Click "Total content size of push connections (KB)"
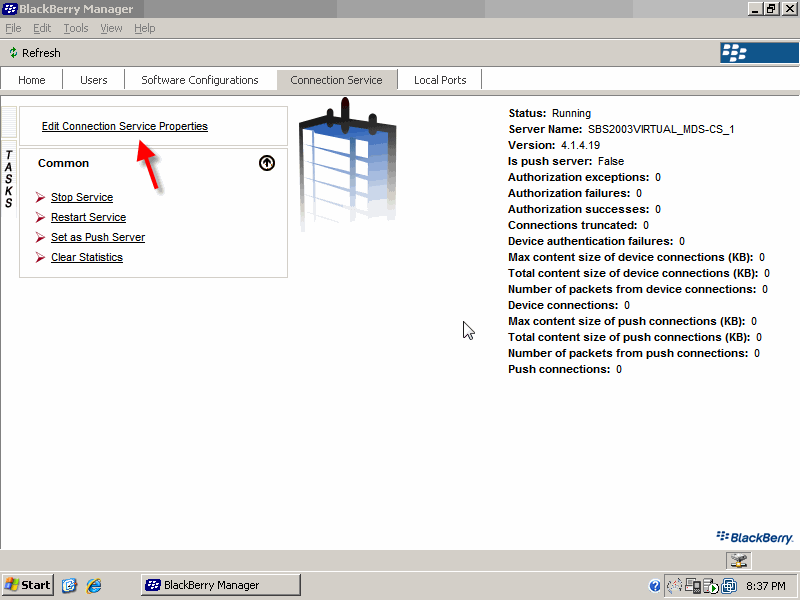Screen dimensions: 800x600 pyautogui.click(x=629, y=337)
